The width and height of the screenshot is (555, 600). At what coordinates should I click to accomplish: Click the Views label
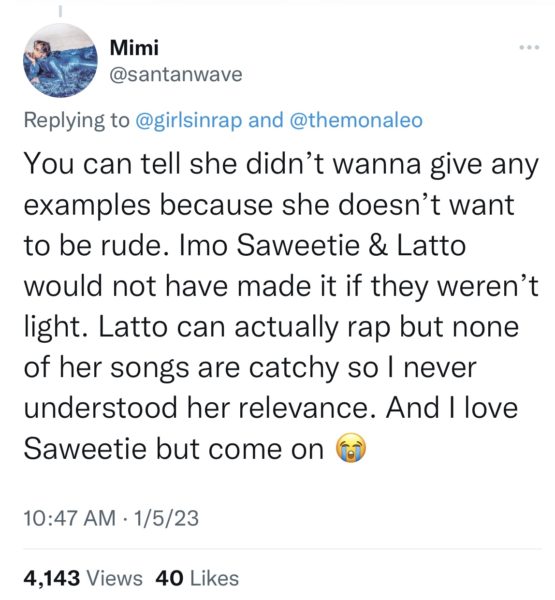click(x=114, y=578)
